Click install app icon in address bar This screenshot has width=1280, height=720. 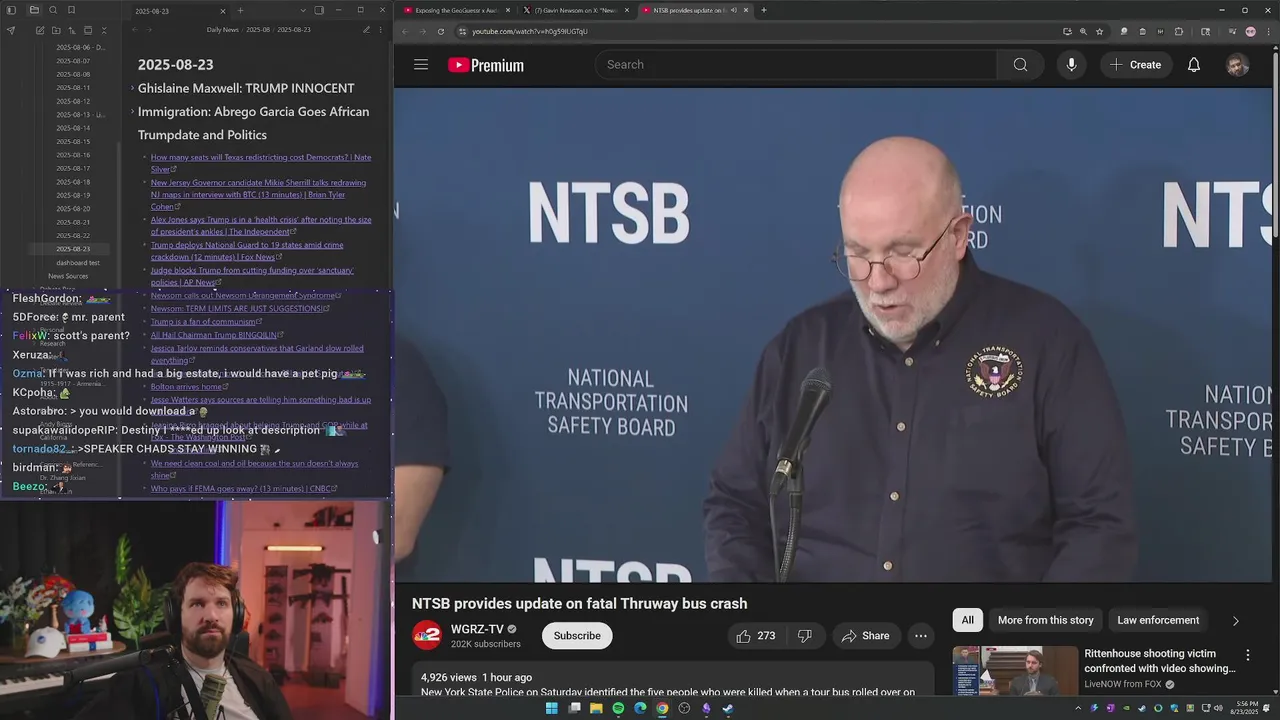[1067, 31]
